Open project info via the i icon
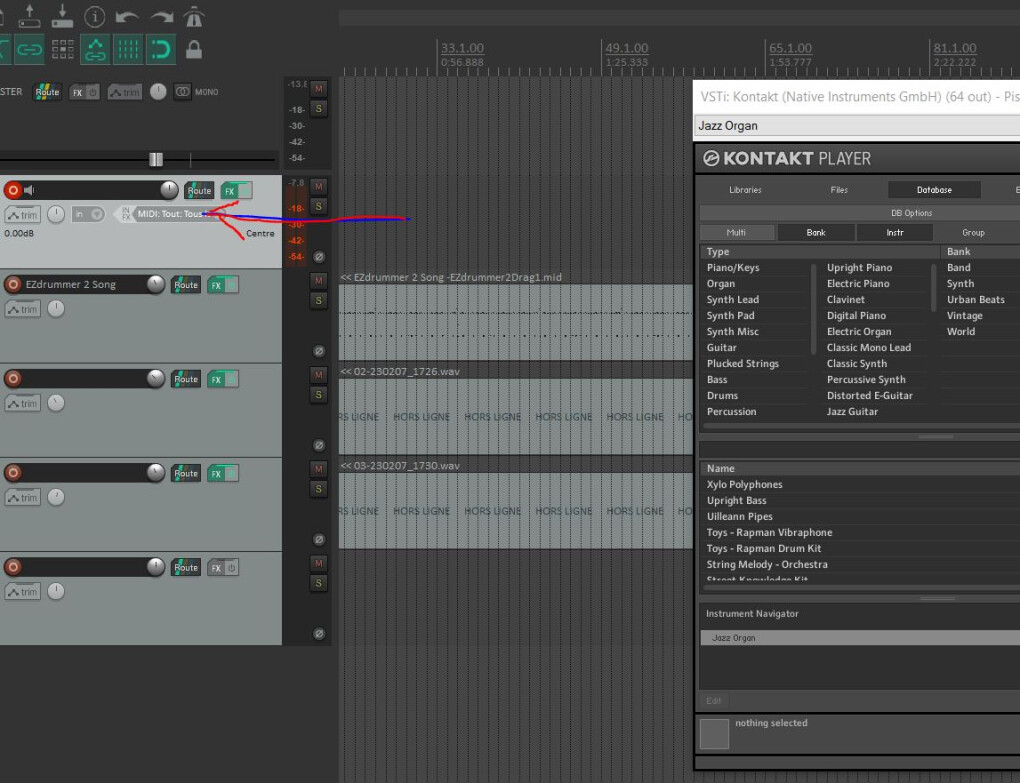 (x=94, y=17)
